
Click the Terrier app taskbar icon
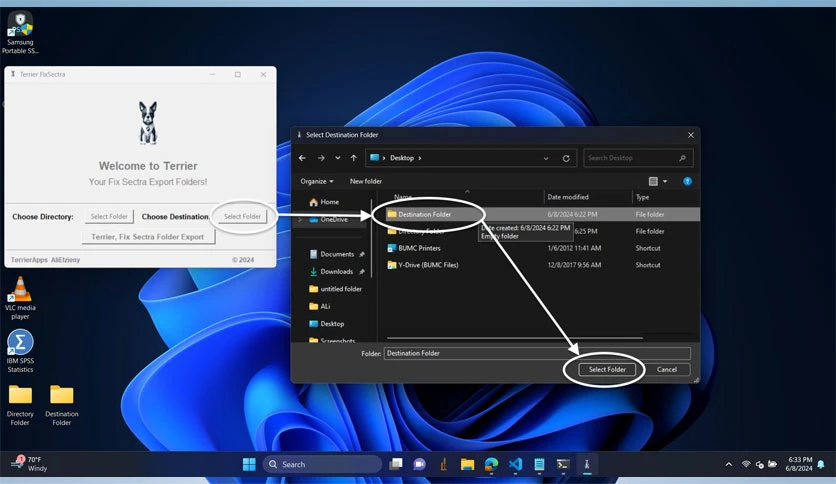point(586,464)
